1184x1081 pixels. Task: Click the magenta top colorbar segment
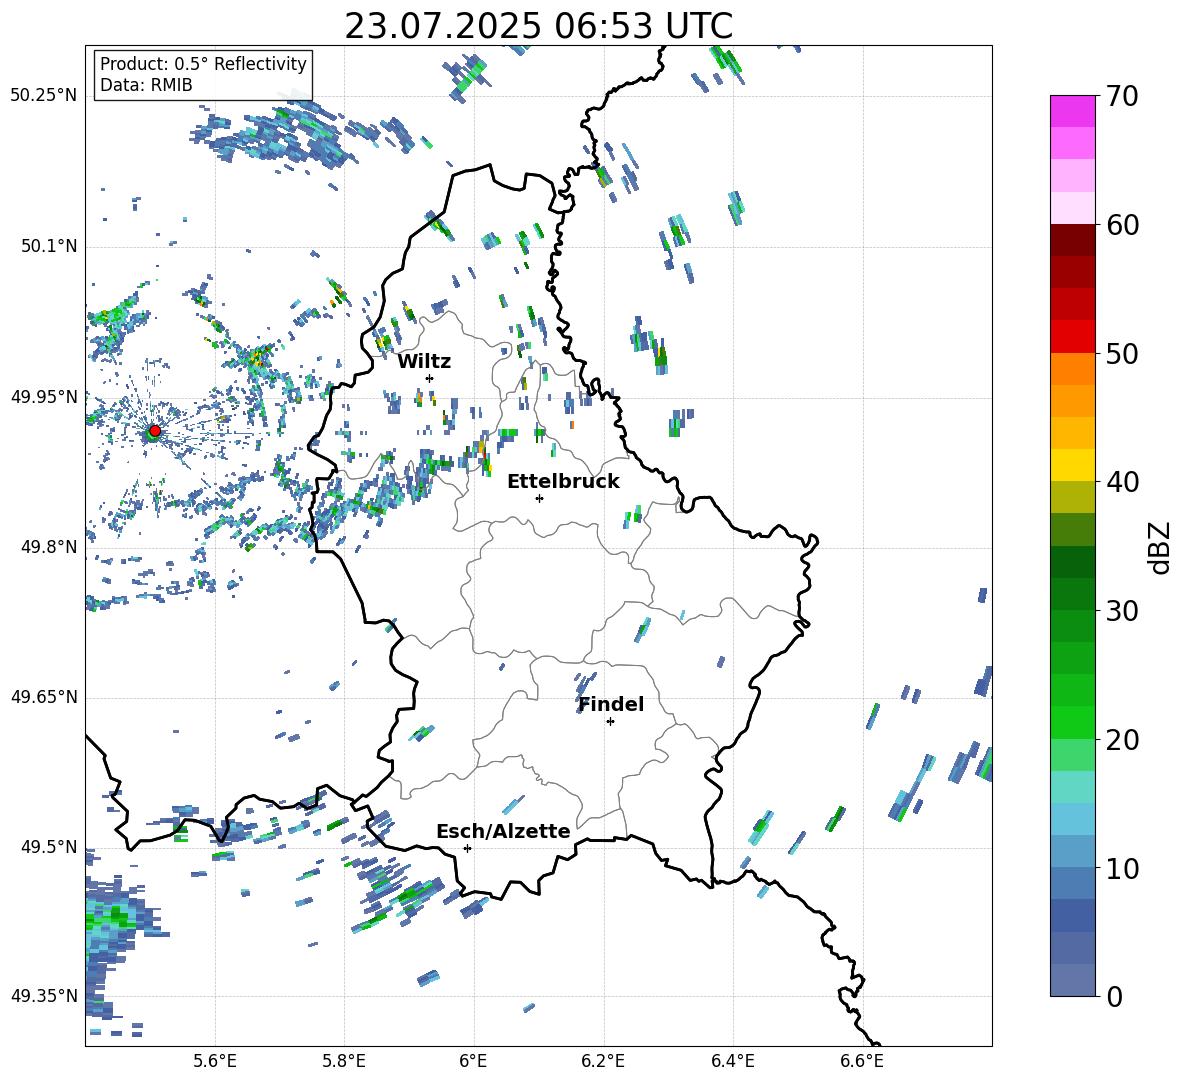point(1072,111)
